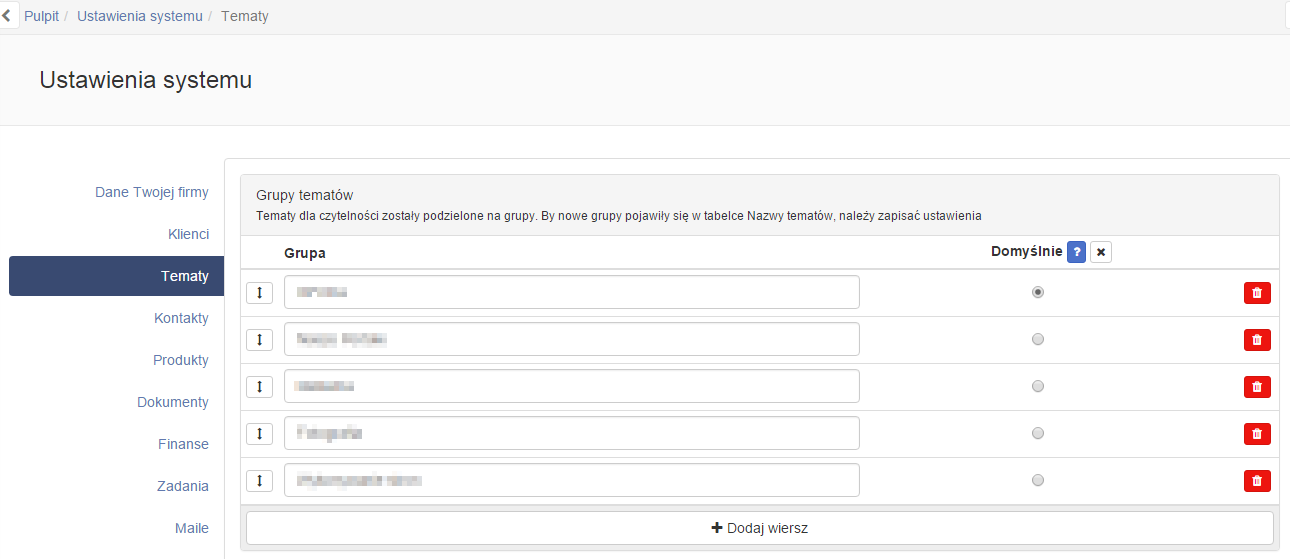Delete the last group row using trash icon

tap(1257, 481)
